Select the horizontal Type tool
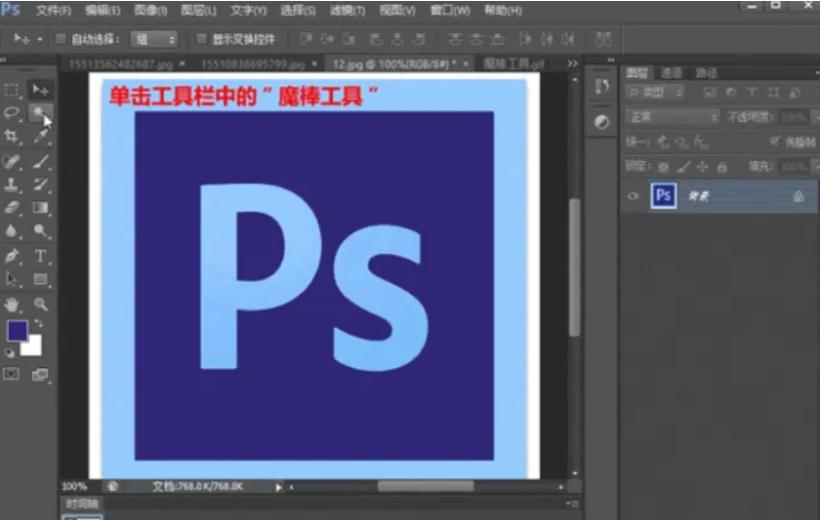Viewport: 820px width, 520px height. (x=41, y=256)
